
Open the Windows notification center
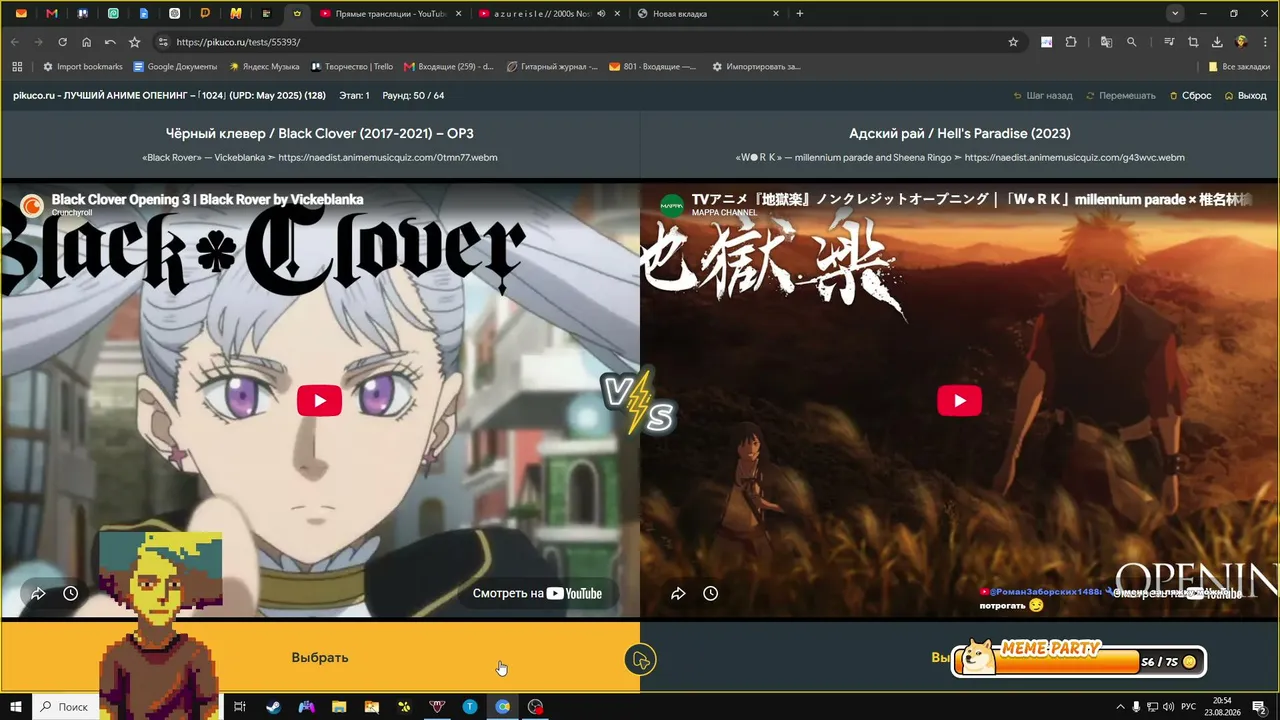pos(1259,707)
